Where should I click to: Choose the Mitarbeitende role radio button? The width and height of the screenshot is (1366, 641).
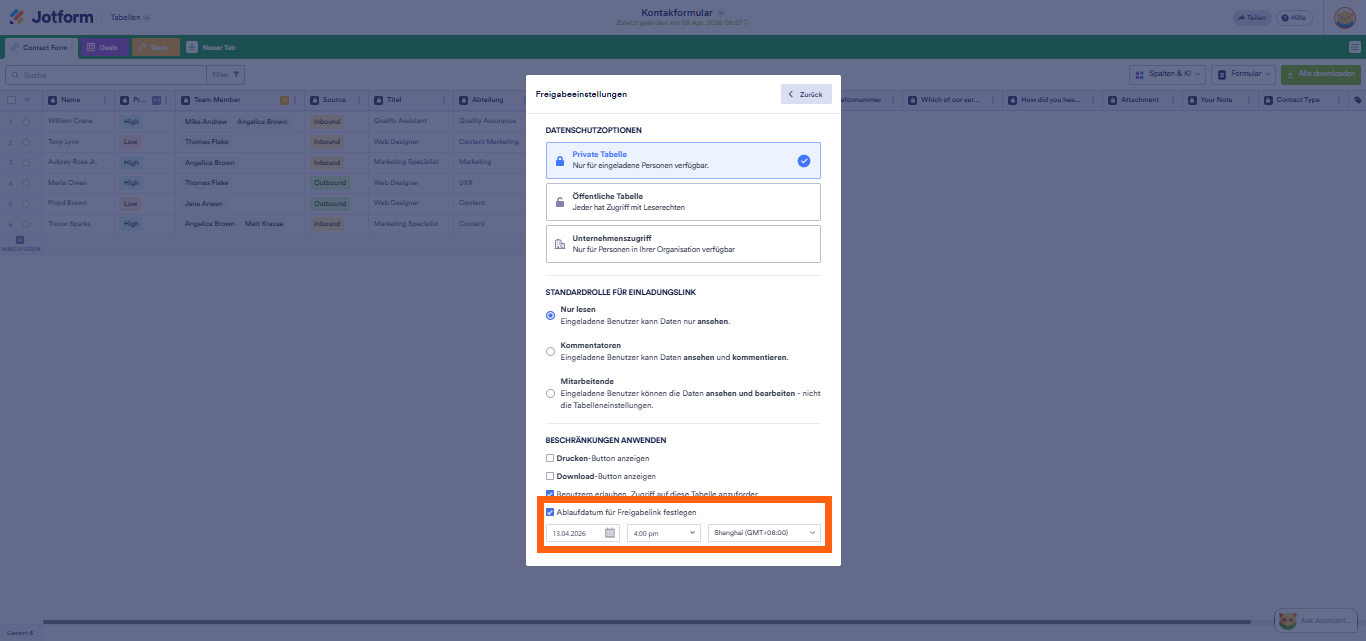(550, 393)
